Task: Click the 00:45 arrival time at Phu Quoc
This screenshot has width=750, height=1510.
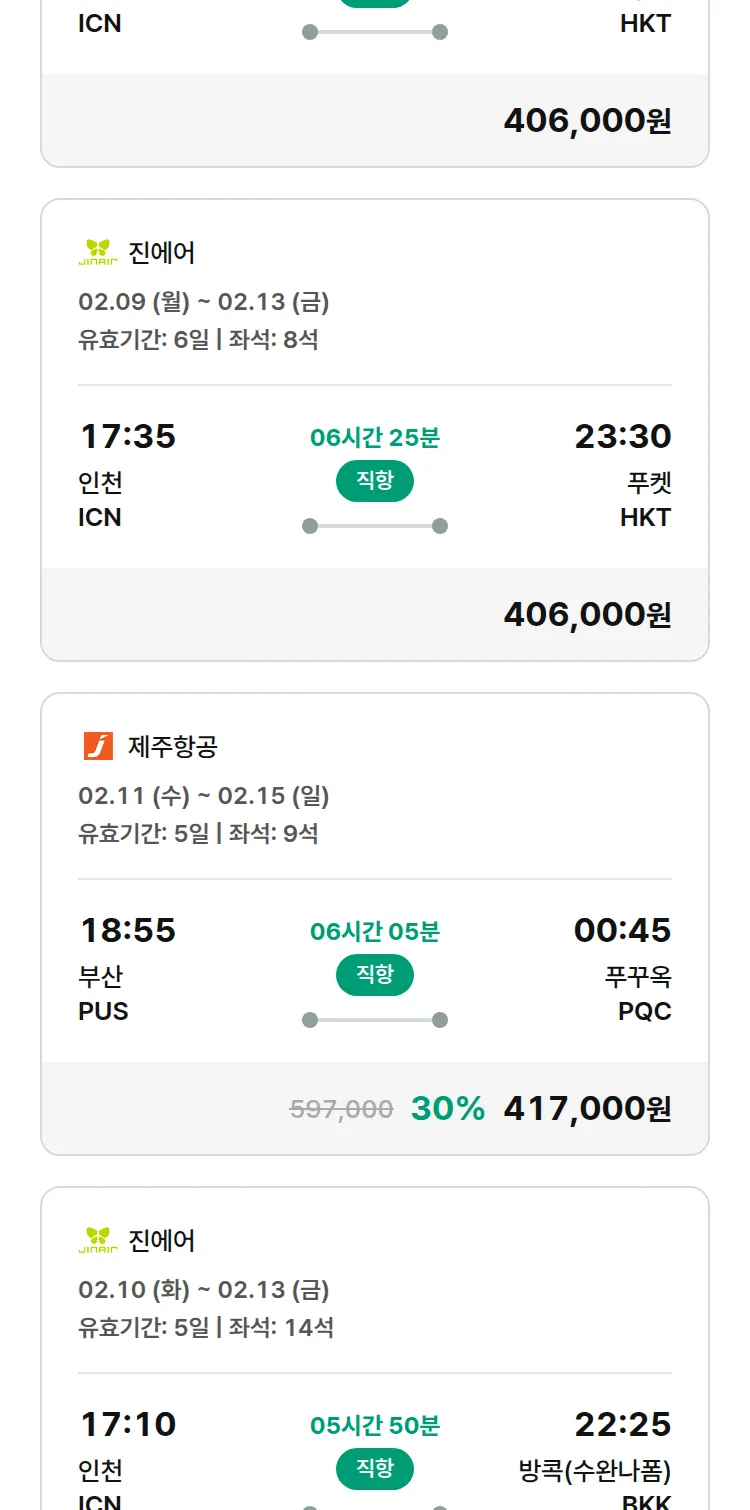Action: click(622, 930)
